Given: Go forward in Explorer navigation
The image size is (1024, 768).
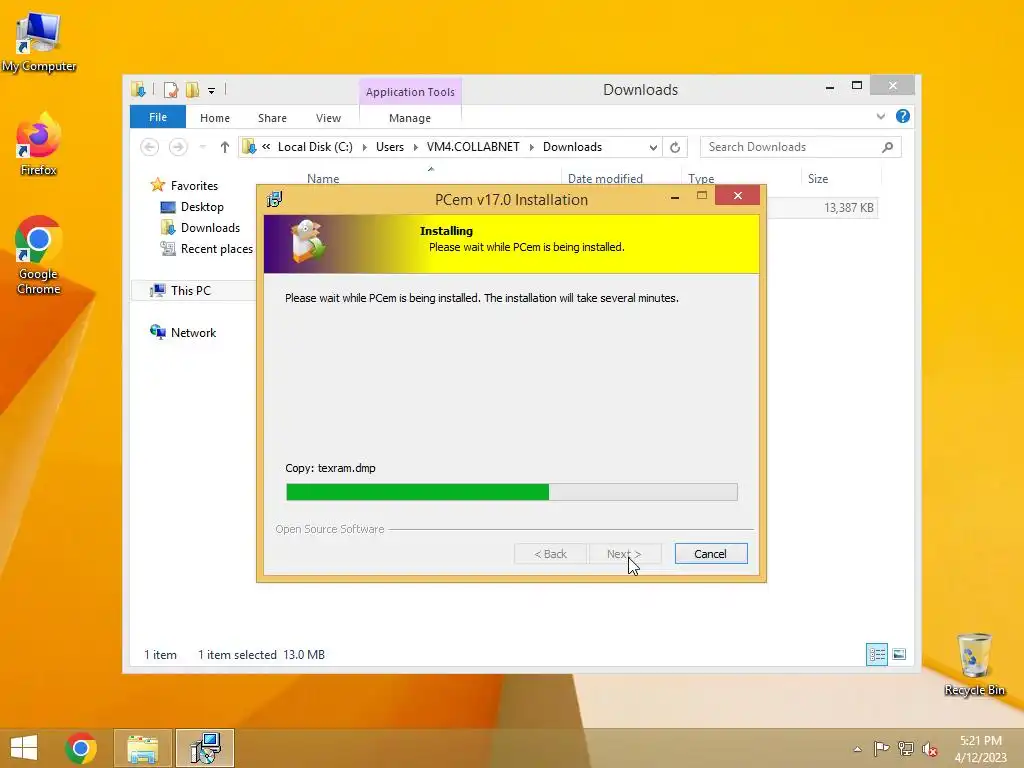Looking at the screenshot, I should click(x=178, y=147).
